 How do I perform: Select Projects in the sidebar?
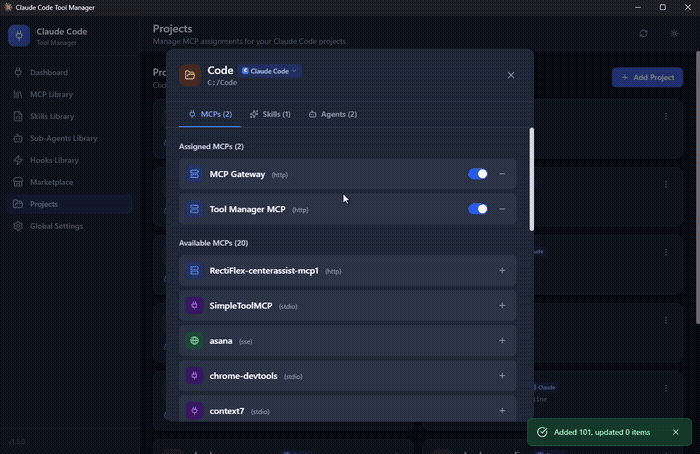[69, 204]
